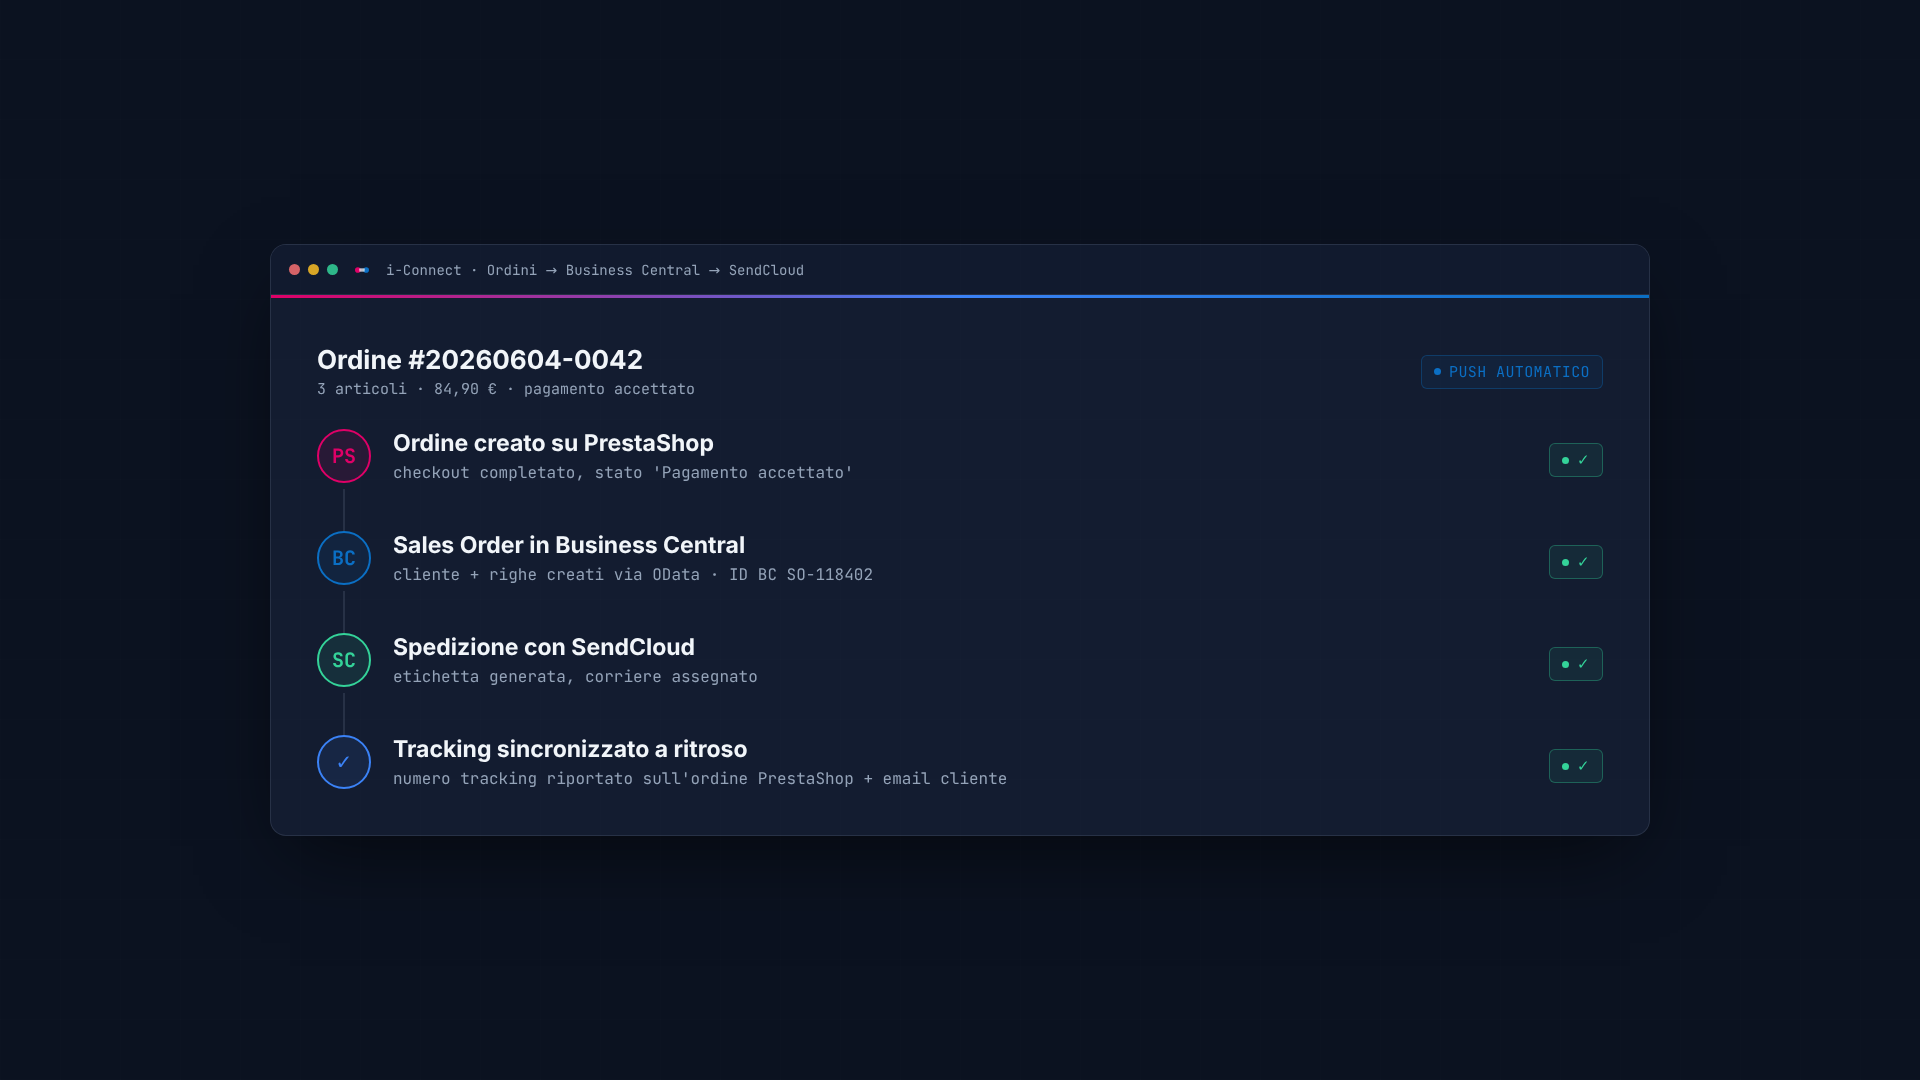1920x1080 pixels.
Task: Click the blue checkmark tracking step icon
Action: (344, 762)
